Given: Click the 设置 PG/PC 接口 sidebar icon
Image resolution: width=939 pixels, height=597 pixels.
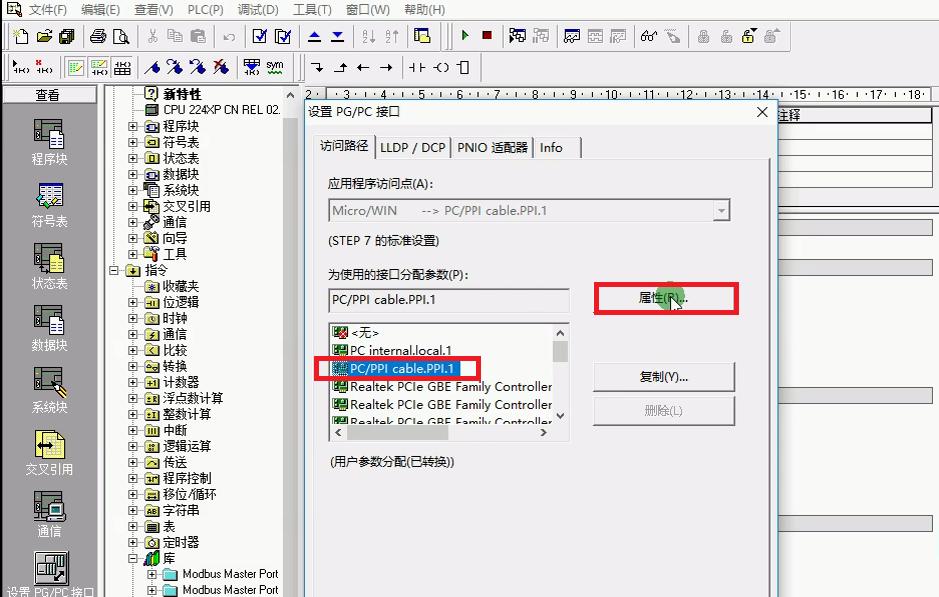Looking at the screenshot, I should 48,570.
